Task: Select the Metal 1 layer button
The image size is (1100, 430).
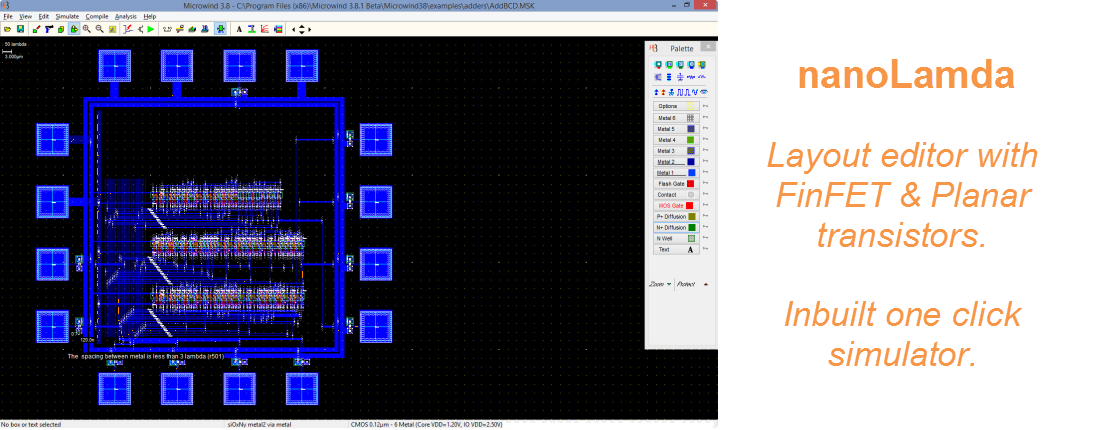Action: 676,173
